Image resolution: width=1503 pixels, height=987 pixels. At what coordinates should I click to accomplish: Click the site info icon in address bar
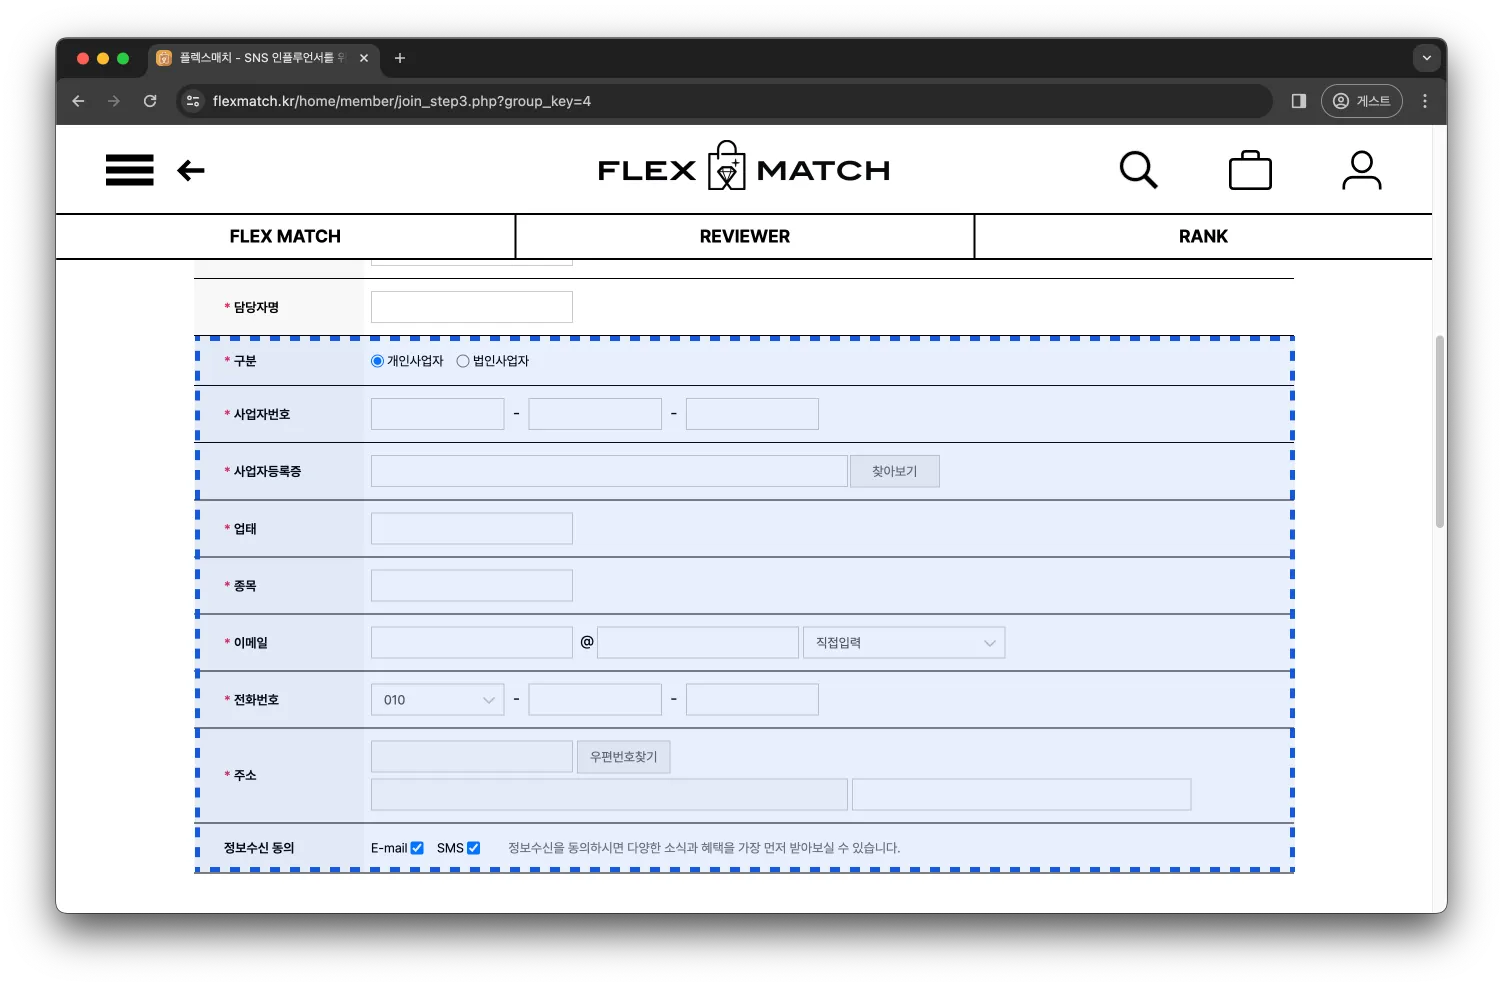point(194,101)
